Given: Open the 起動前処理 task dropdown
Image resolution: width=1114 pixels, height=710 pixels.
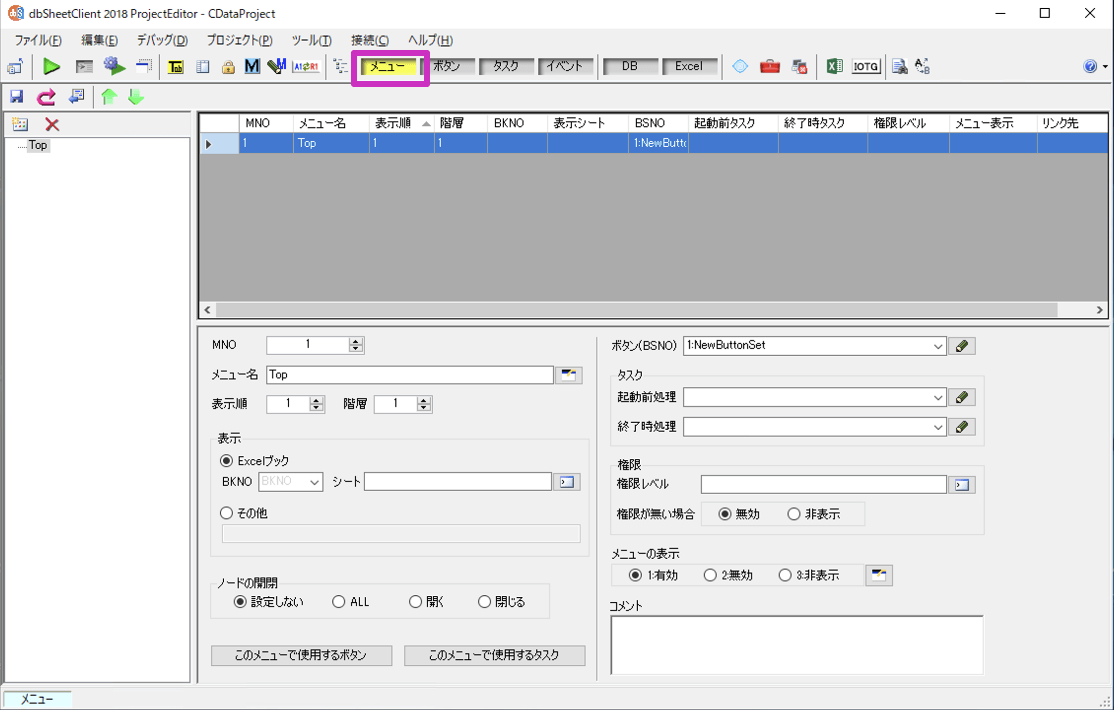Looking at the screenshot, I should coord(938,397).
